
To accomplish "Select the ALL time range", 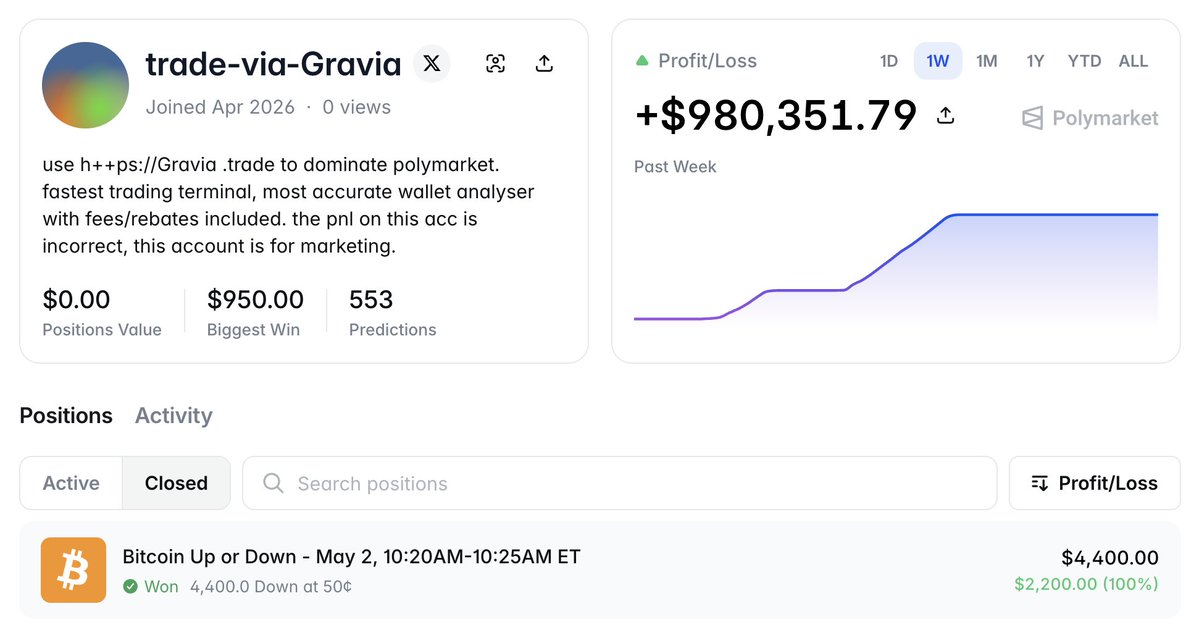I will pyautogui.click(x=1133, y=61).
